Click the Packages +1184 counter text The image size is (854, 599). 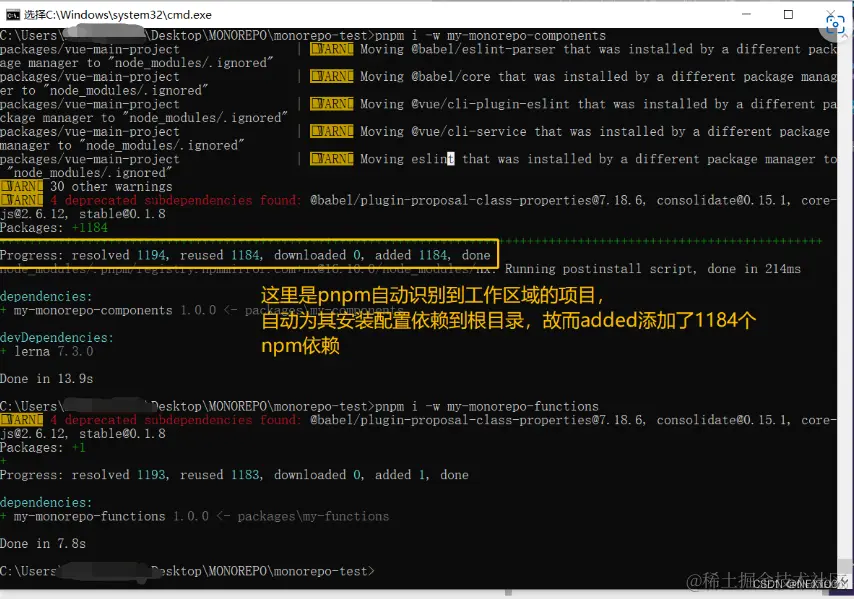(x=51, y=227)
